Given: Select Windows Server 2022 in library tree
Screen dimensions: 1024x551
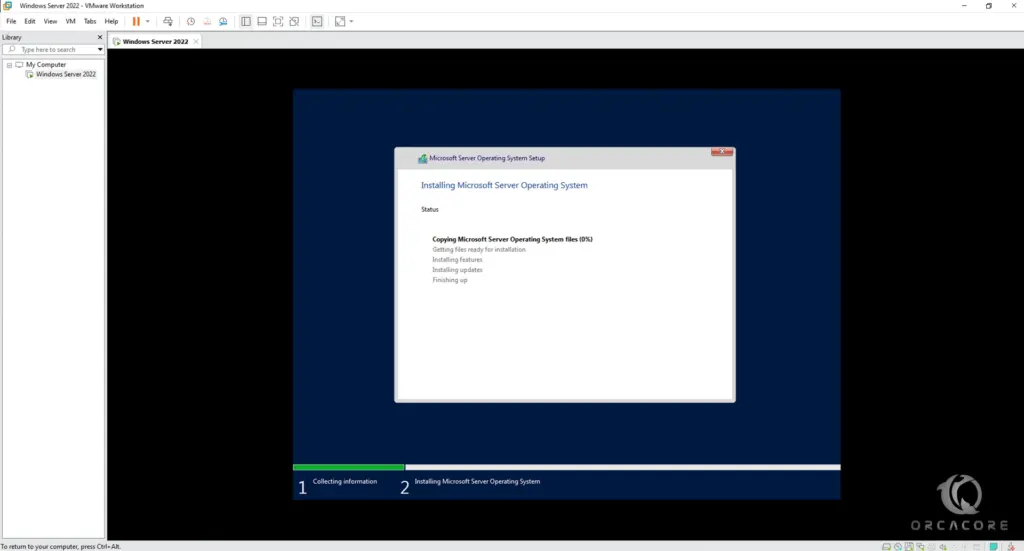Looking at the screenshot, I should tap(65, 74).
